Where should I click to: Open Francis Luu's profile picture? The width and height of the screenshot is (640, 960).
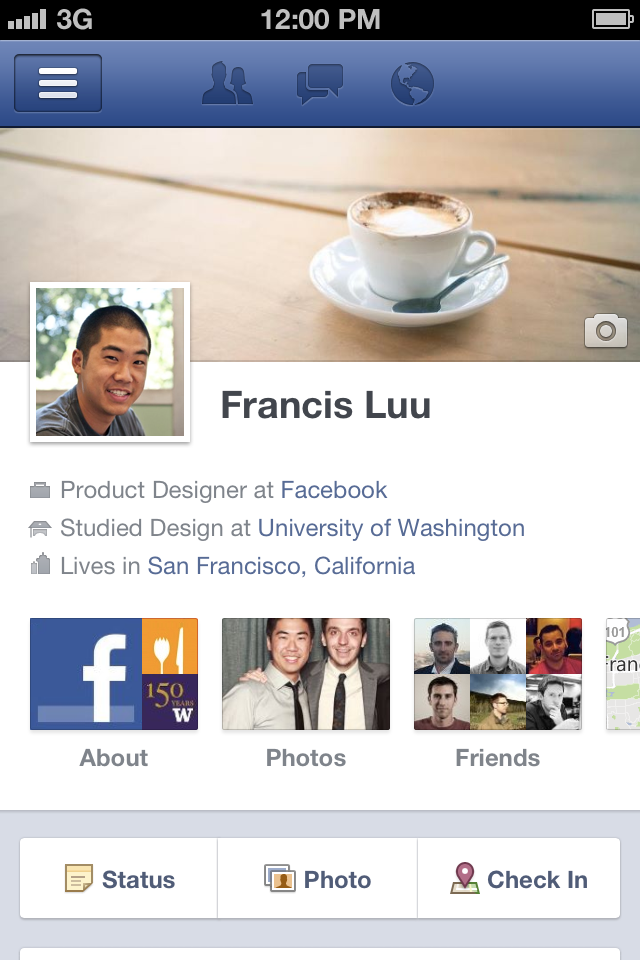pos(110,362)
